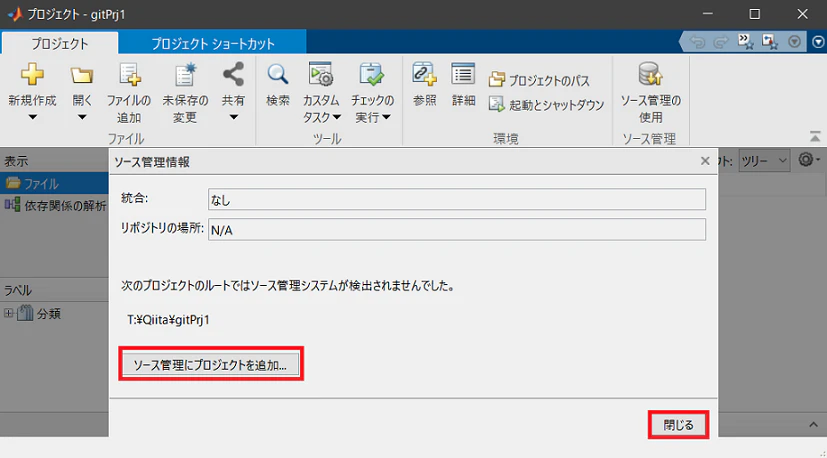Open プロジェクトのパス settings

tap(538, 80)
